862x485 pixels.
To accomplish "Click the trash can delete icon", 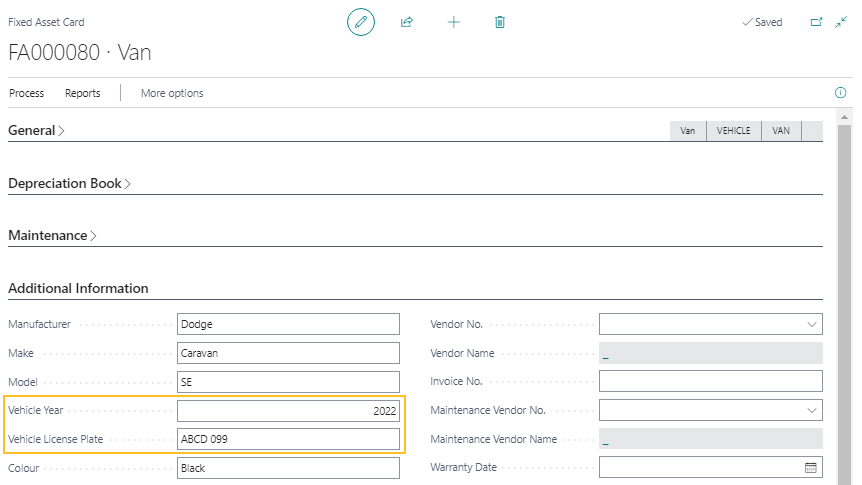I will point(500,22).
